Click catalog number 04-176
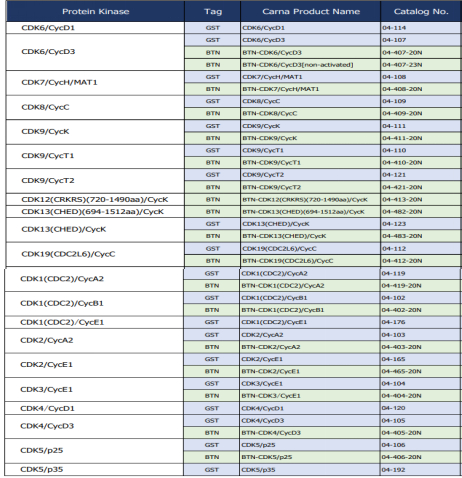This screenshot has width=462, height=478. pyautogui.click(x=393, y=322)
